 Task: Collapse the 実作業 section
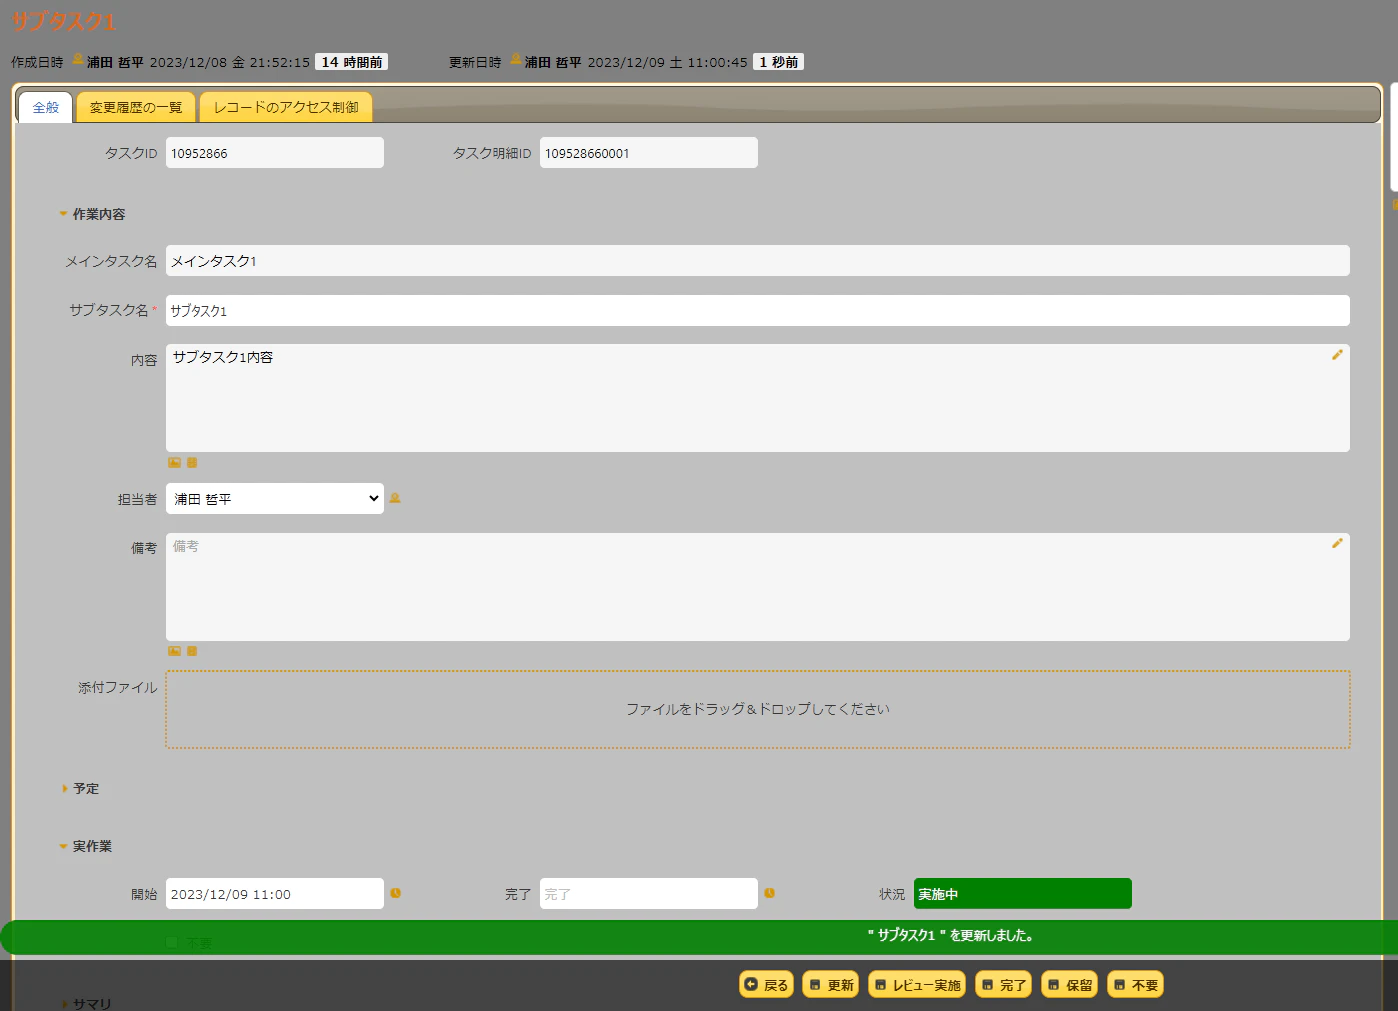point(86,846)
